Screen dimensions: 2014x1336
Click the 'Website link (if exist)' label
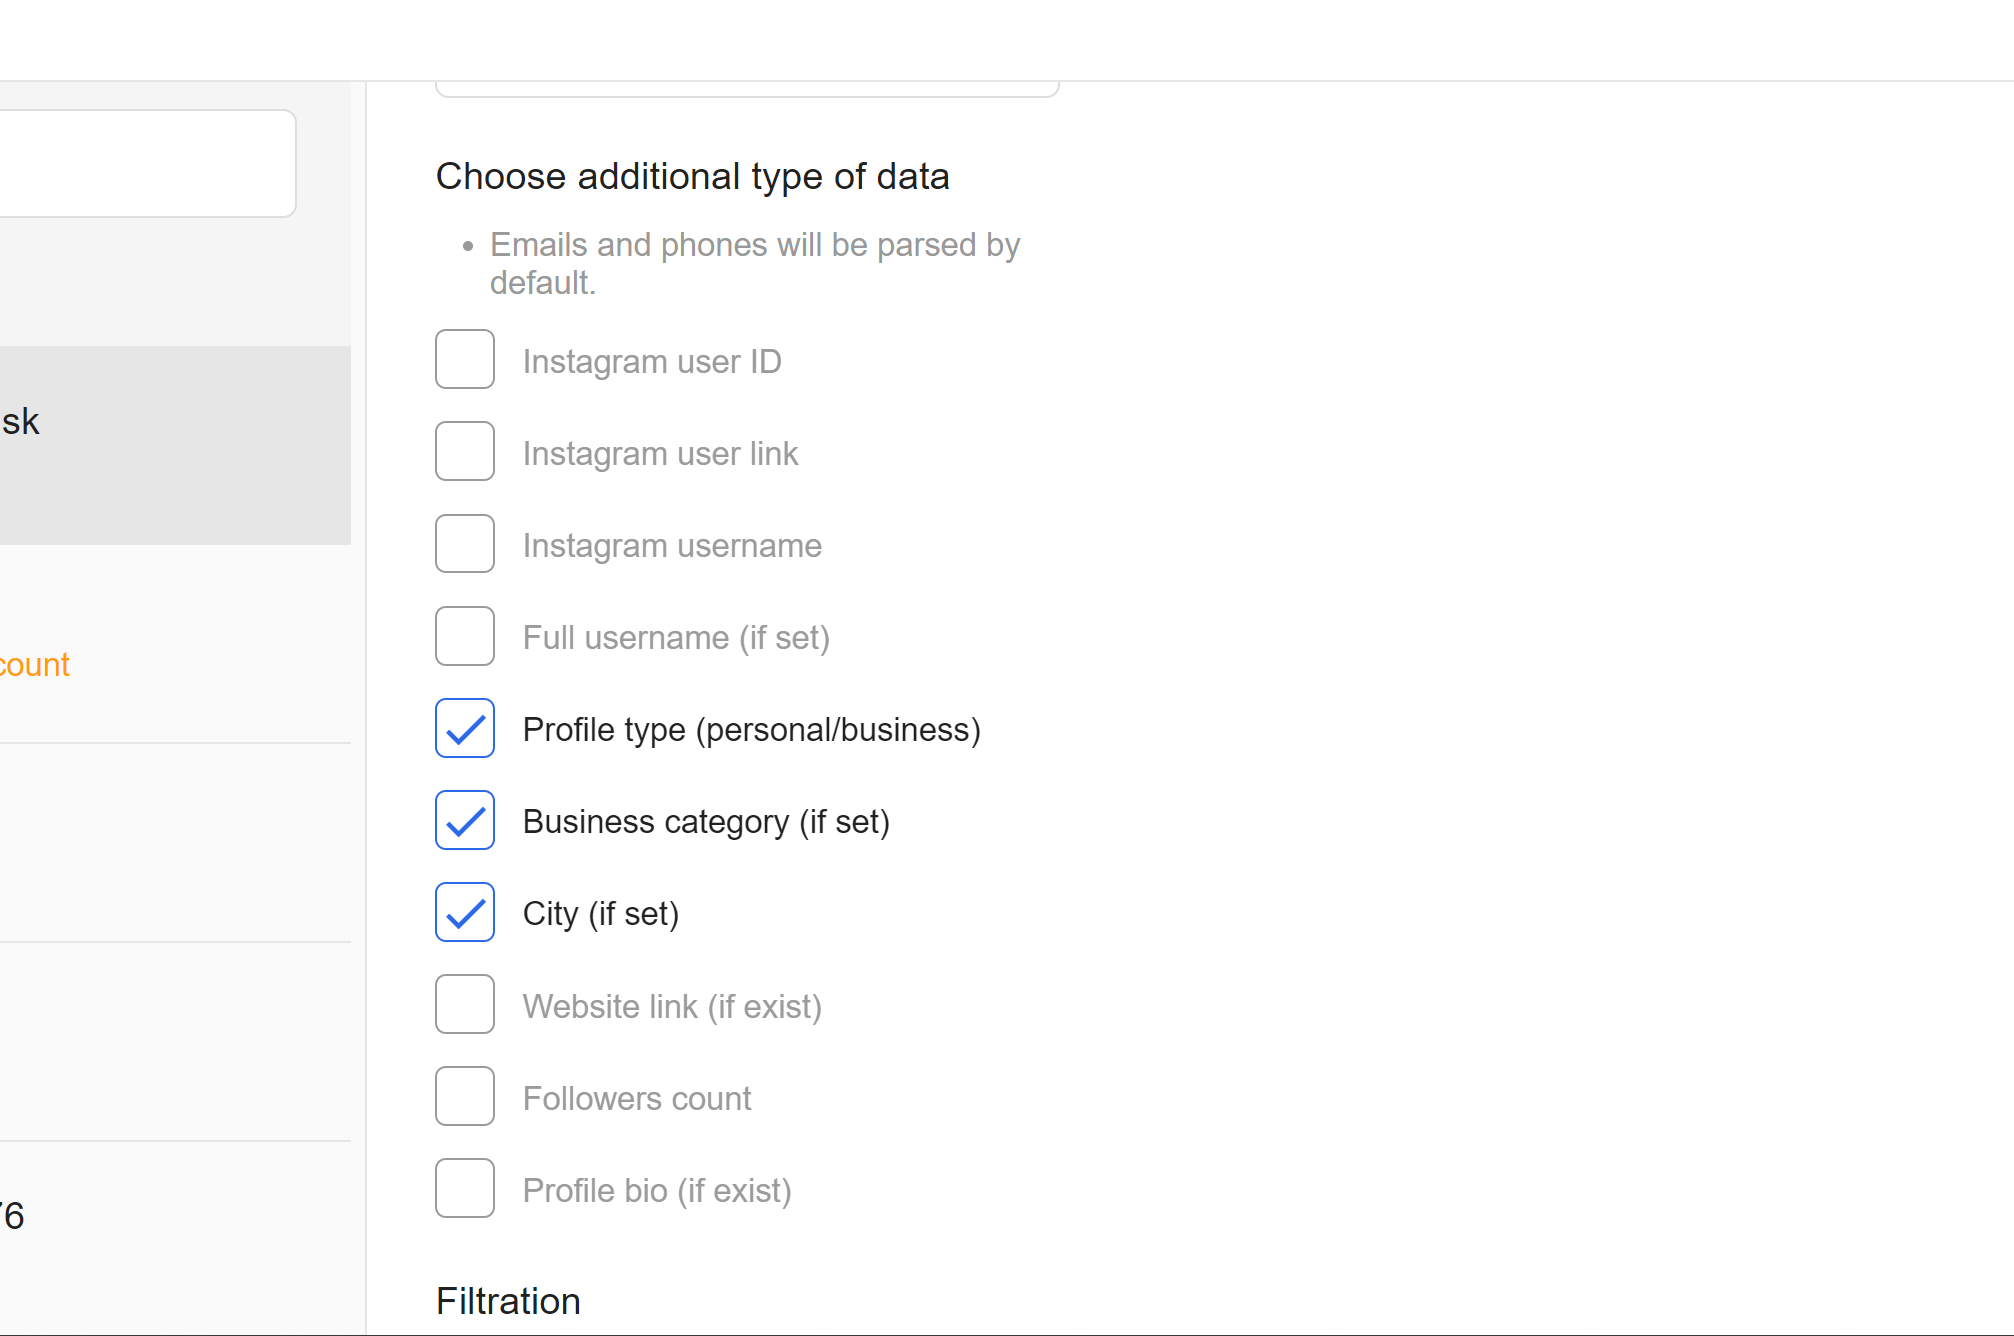click(x=672, y=1006)
